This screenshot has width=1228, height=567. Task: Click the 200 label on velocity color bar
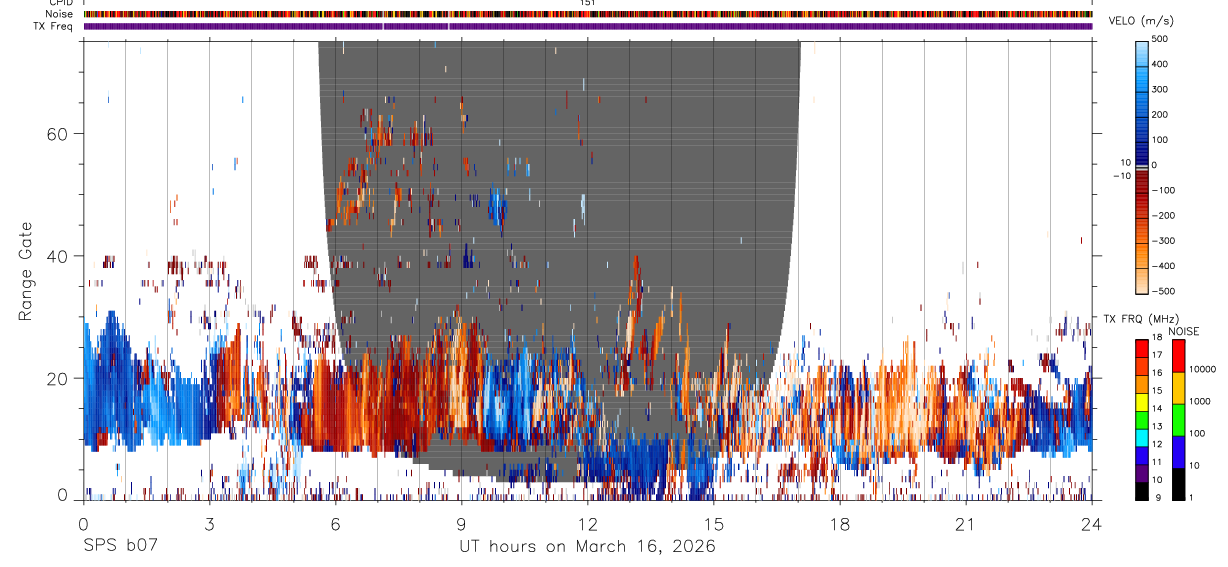tap(1162, 115)
